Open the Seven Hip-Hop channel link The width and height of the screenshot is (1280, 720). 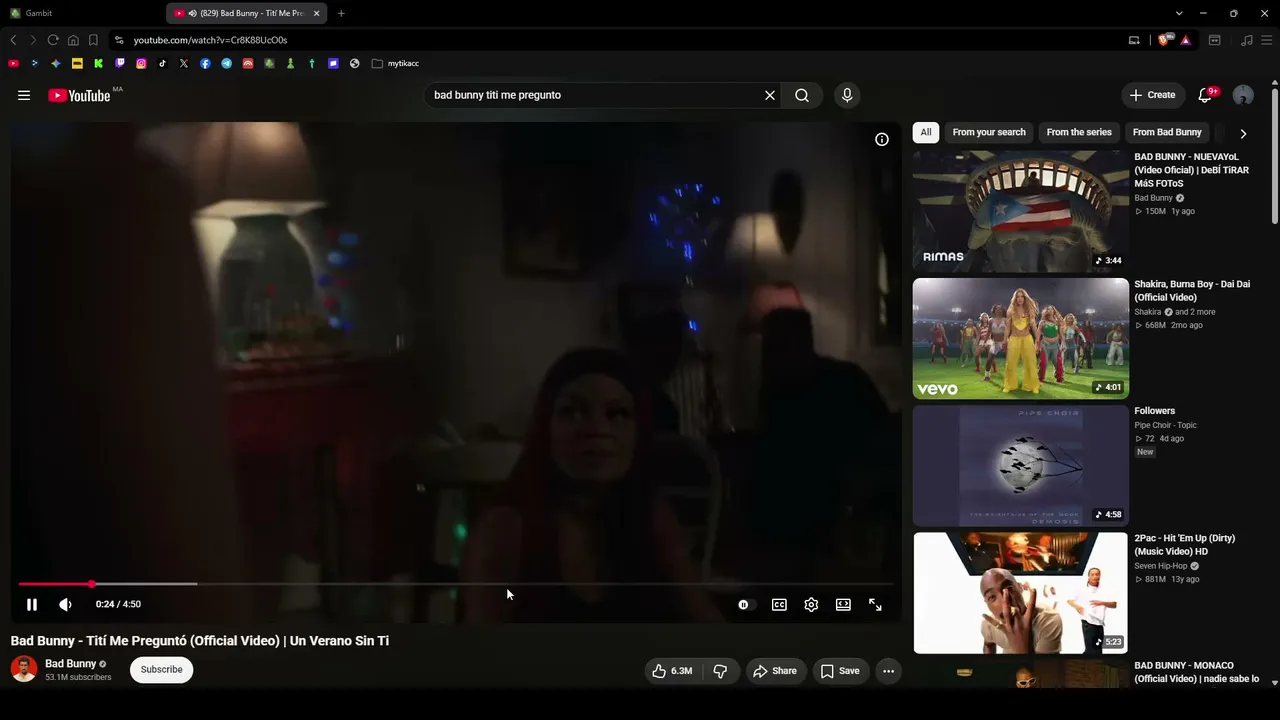pyautogui.click(x=1161, y=566)
